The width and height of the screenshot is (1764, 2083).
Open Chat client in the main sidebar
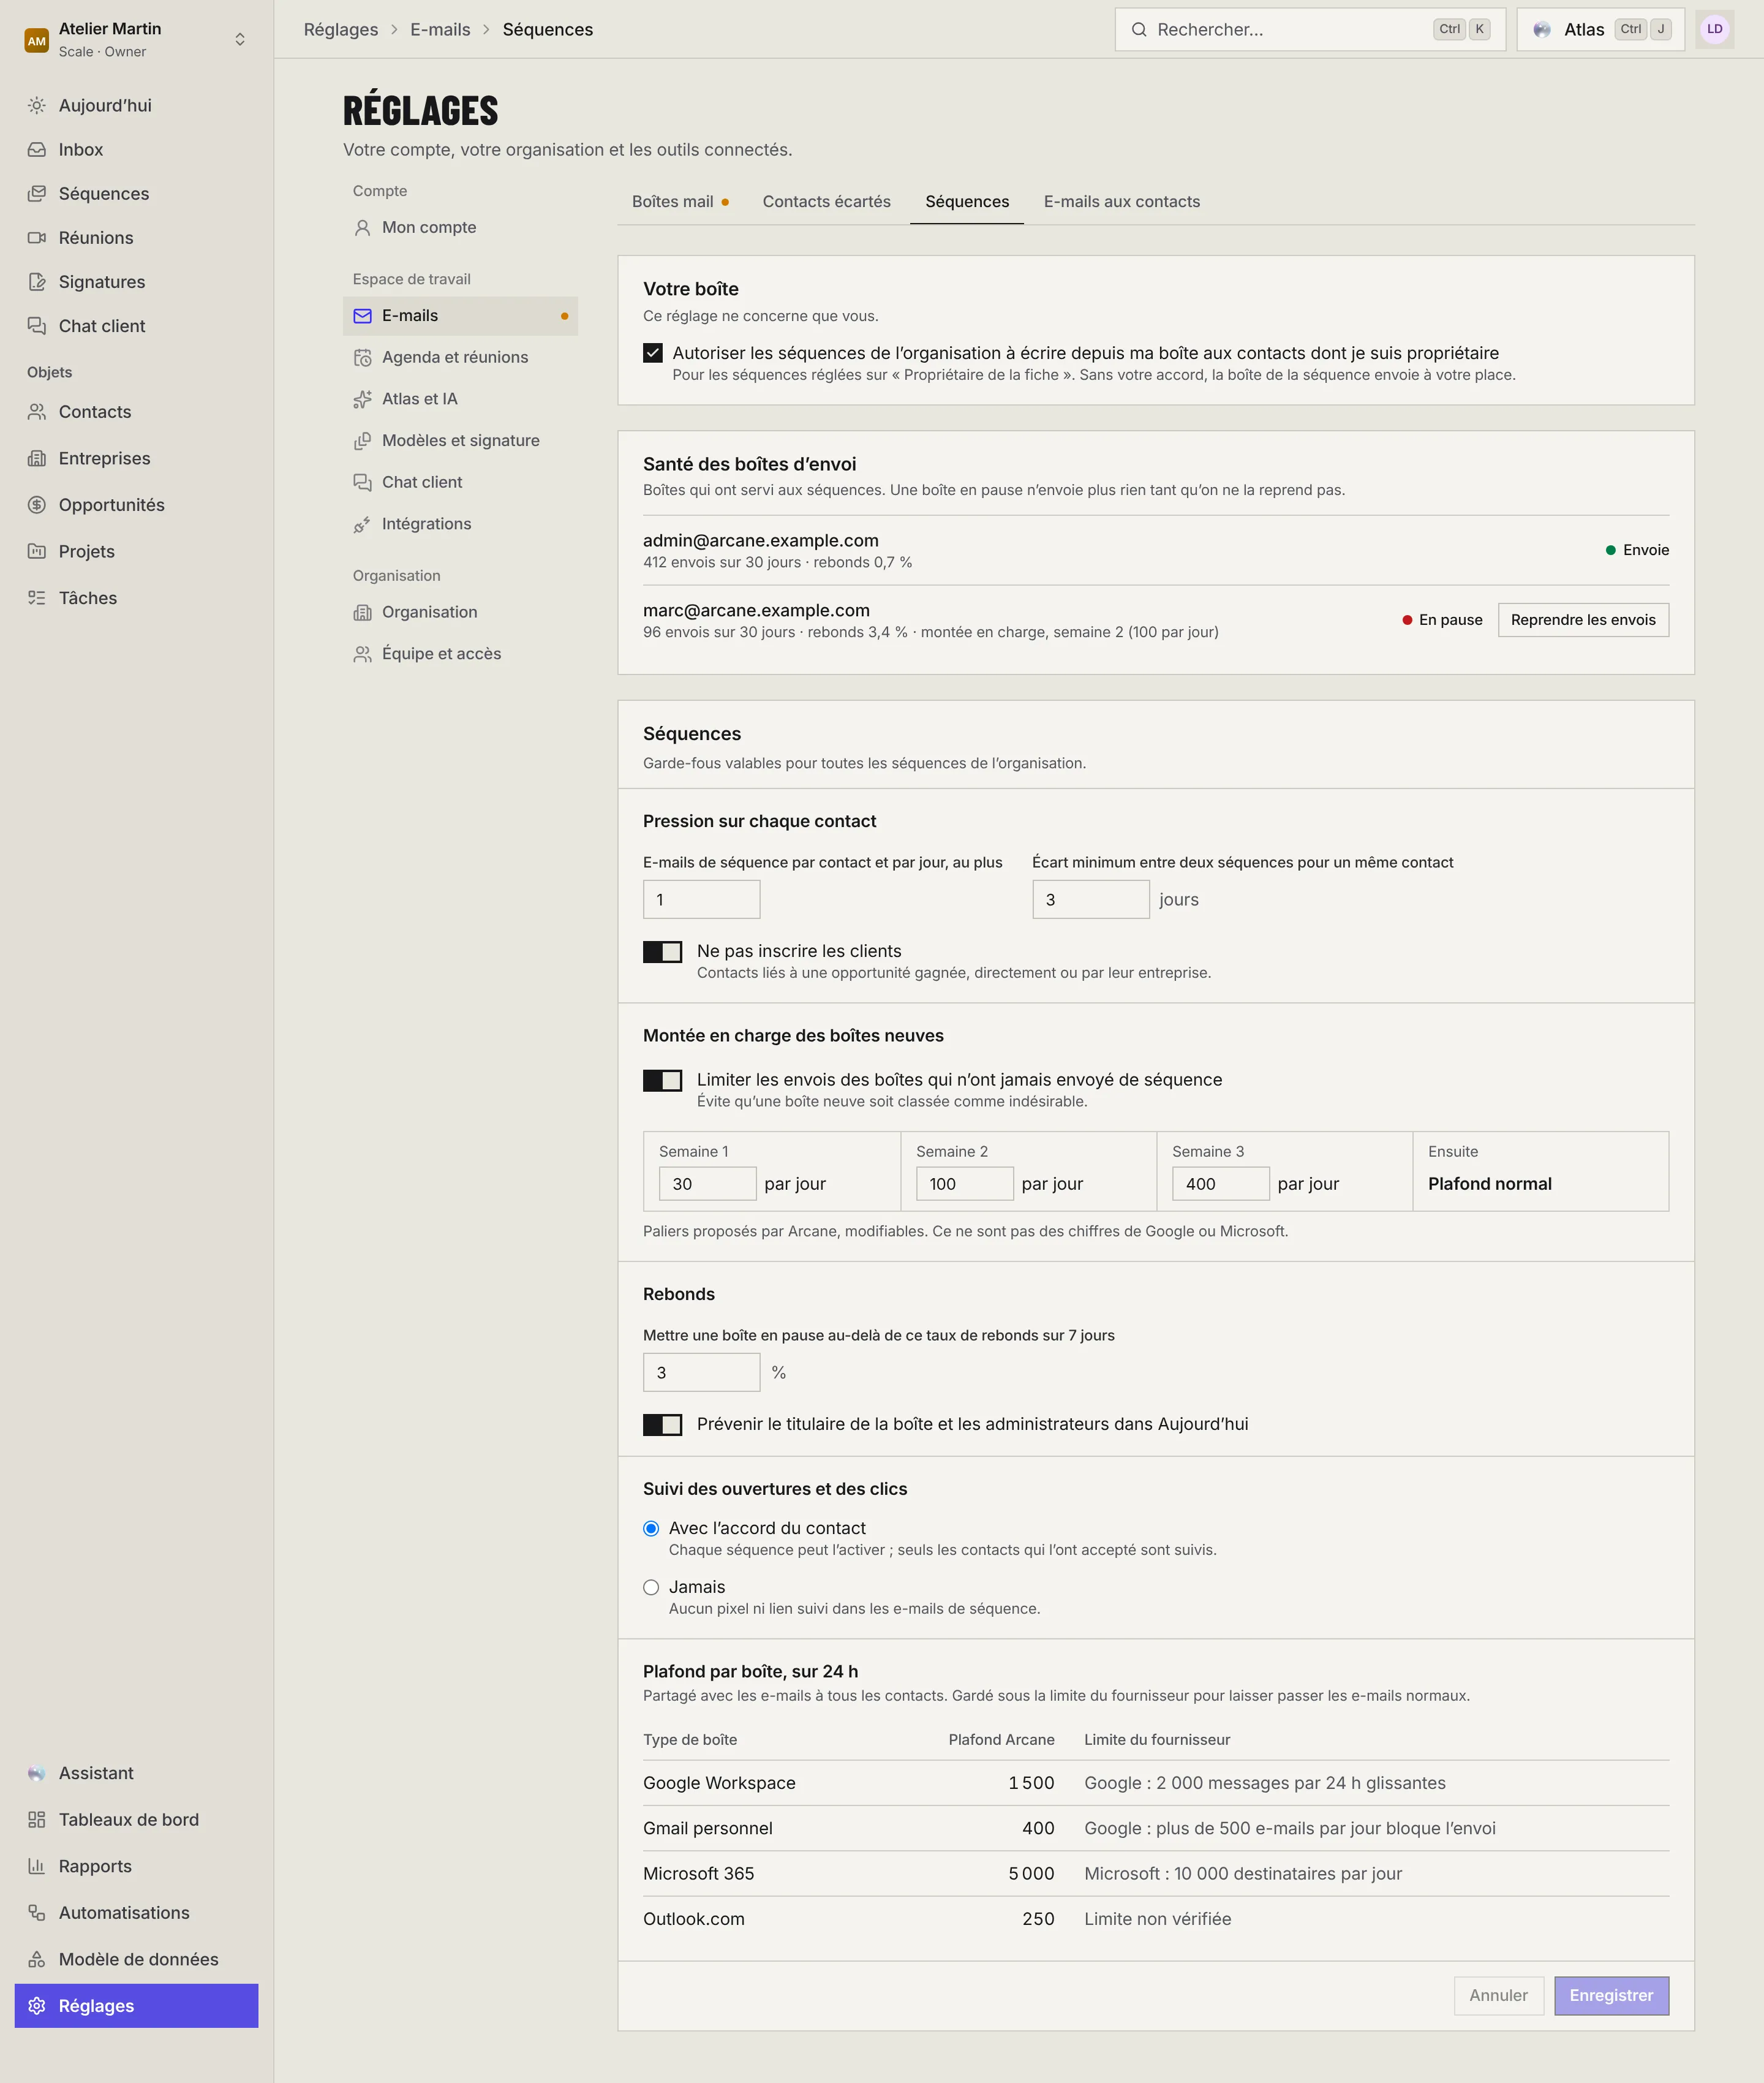tap(136, 326)
